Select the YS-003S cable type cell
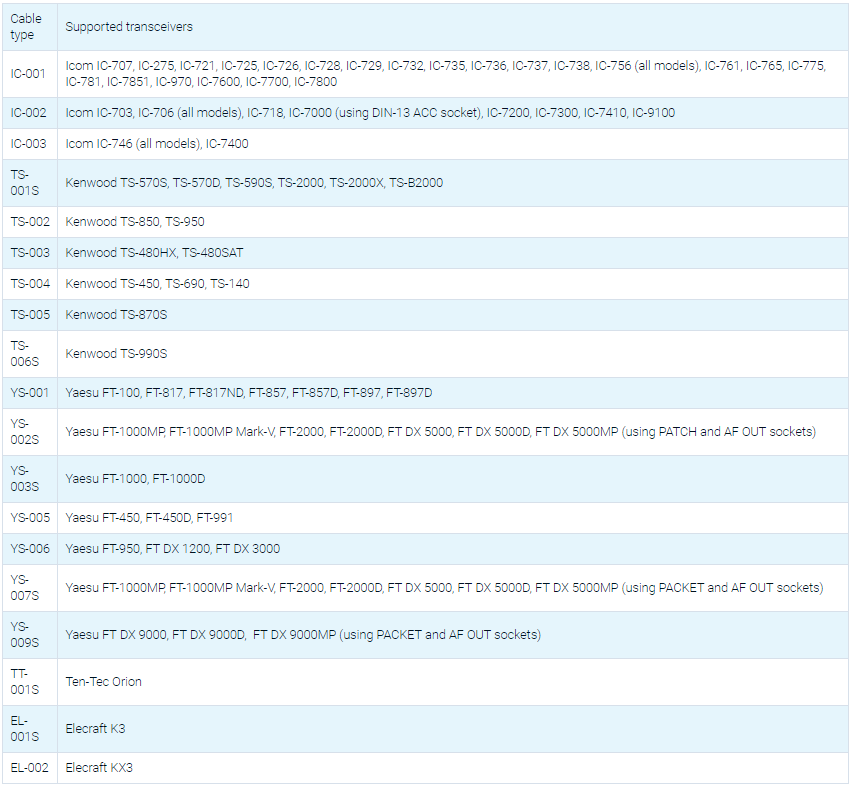The width and height of the screenshot is (849, 791). (x=30, y=479)
